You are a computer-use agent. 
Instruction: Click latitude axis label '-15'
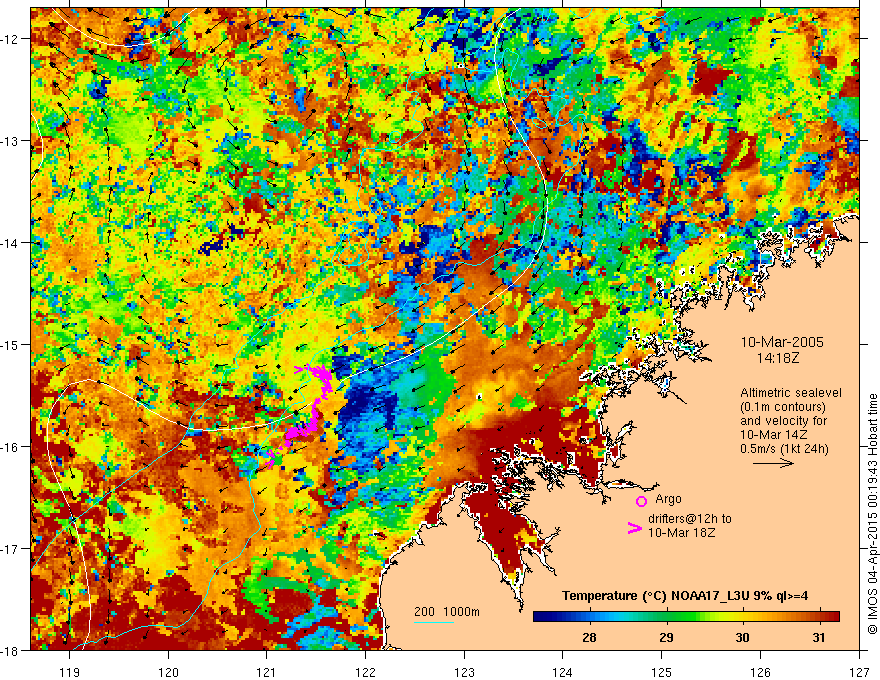pos(10,344)
